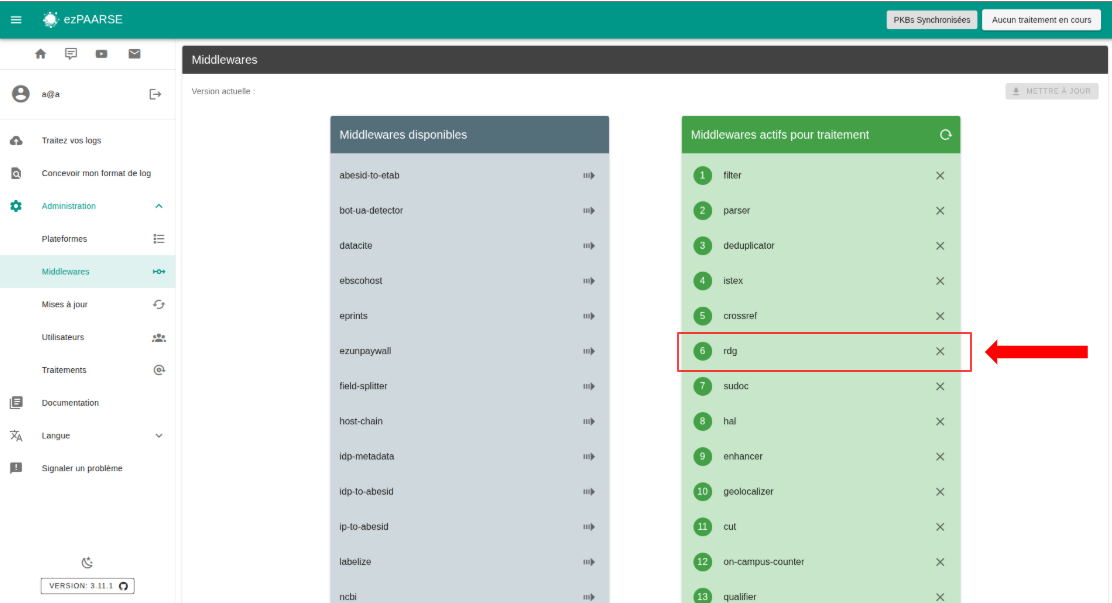Go to Mises à jour page

(64, 304)
